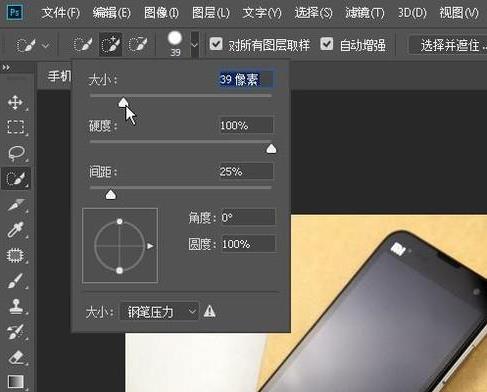This screenshot has width=487, height=392.
Task: Select the New selection quick-select mode
Action: (x=82, y=45)
